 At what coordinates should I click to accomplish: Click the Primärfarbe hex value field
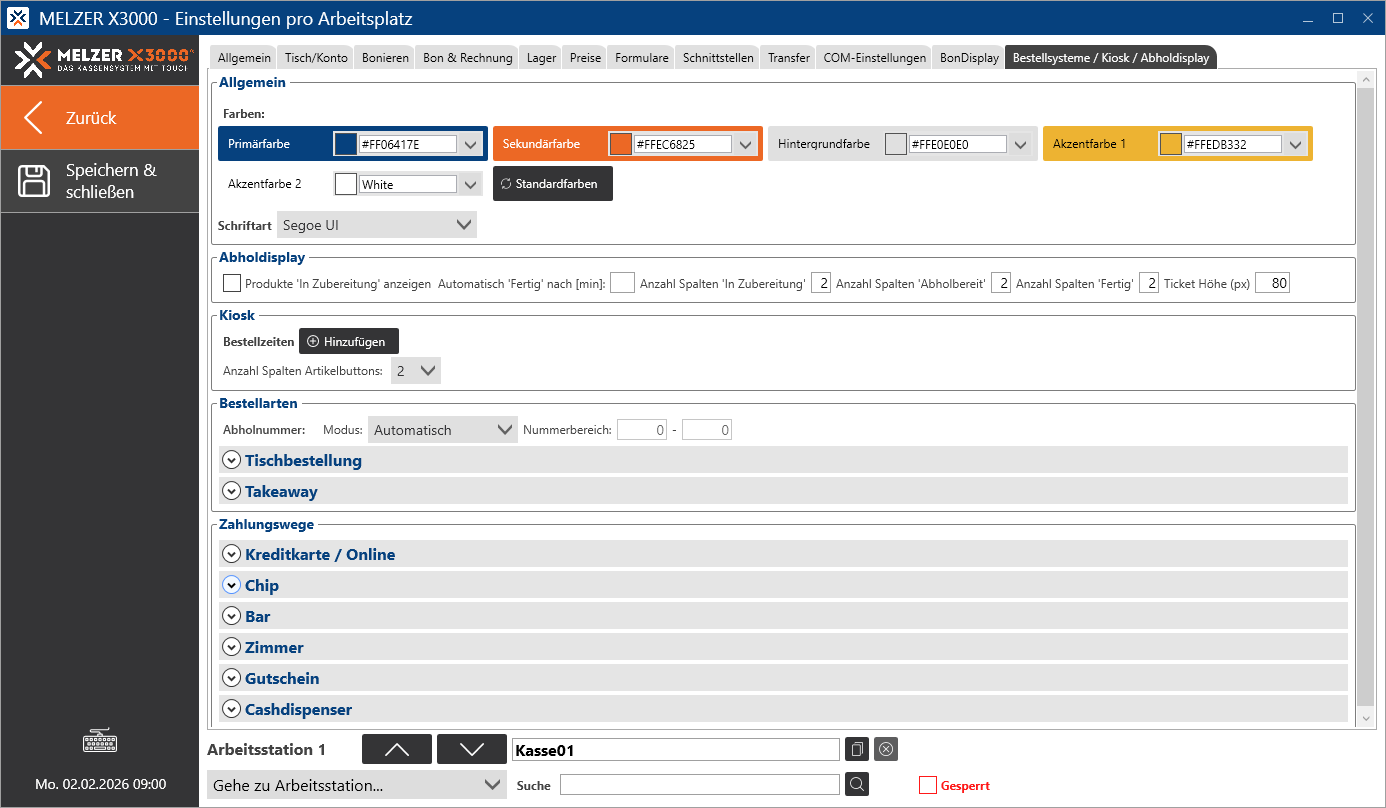408,144
